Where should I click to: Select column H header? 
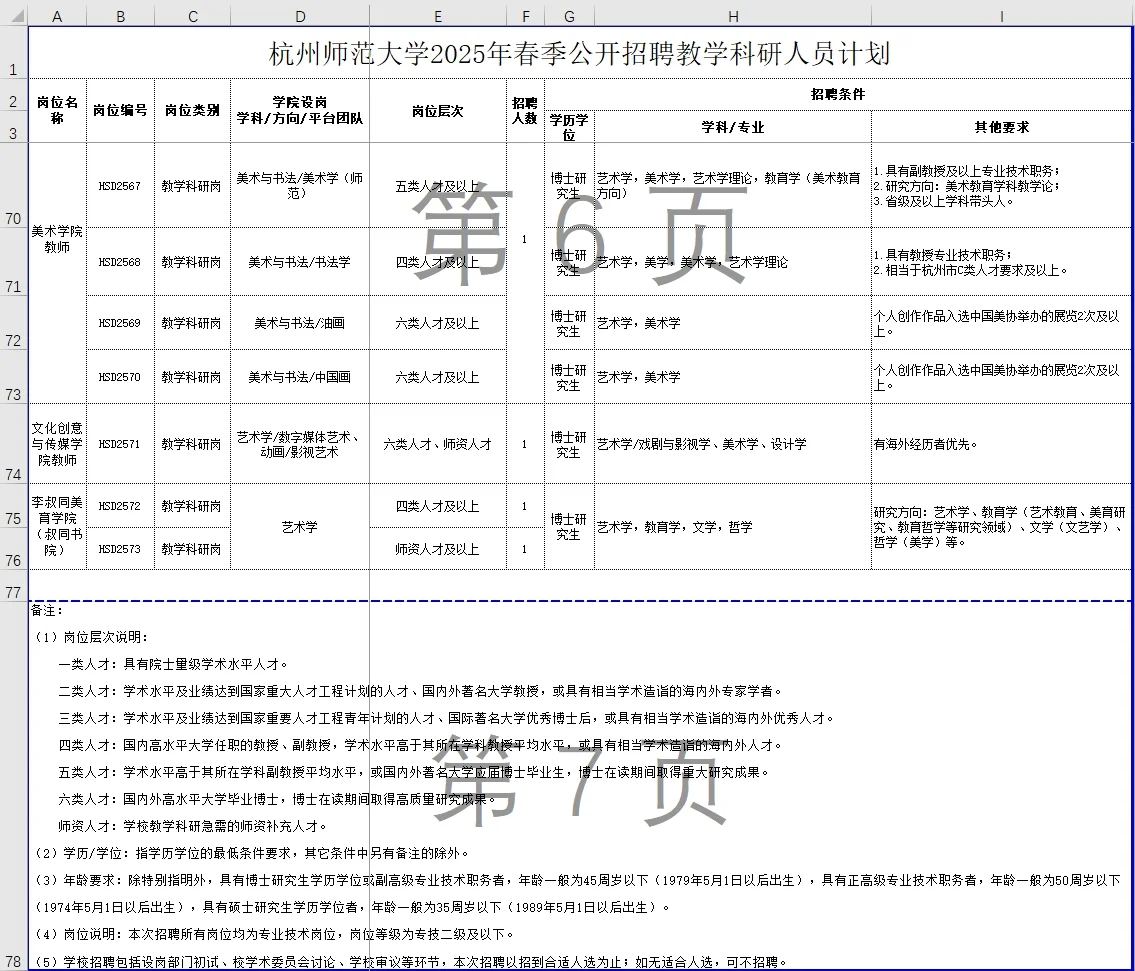point(733,16)
